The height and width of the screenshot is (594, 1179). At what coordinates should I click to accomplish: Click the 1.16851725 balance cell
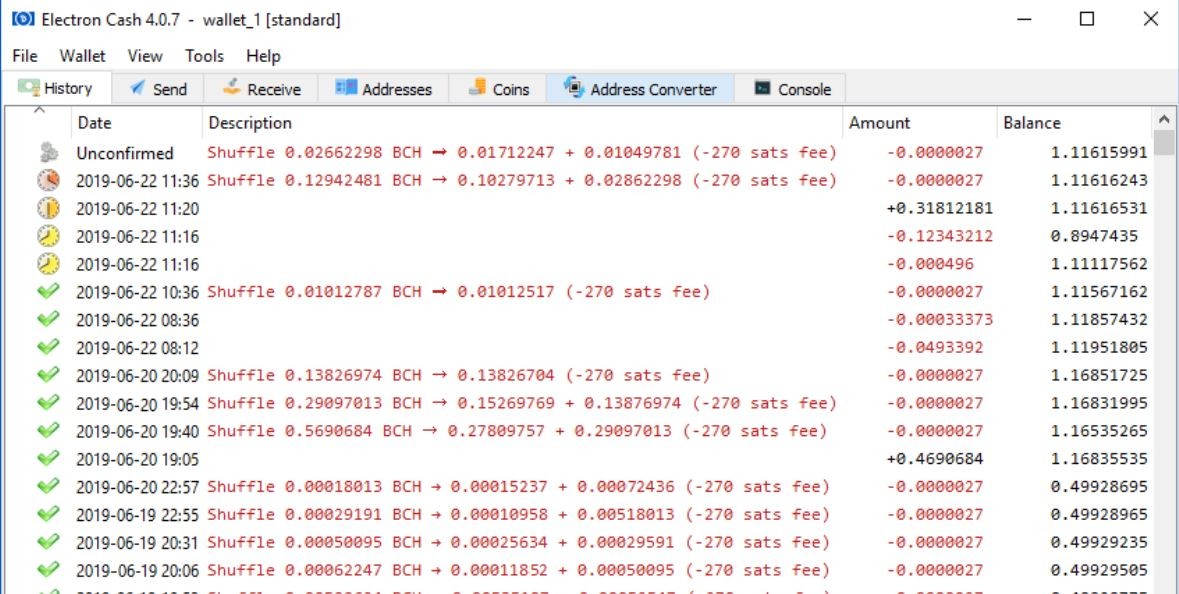1099,375
